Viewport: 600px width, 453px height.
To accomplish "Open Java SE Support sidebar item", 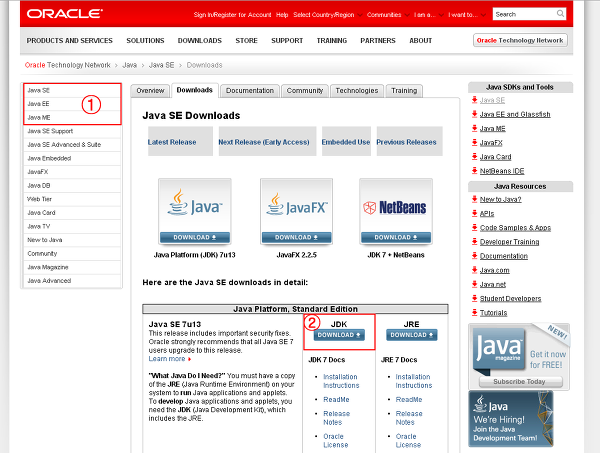I will point(72,131).
